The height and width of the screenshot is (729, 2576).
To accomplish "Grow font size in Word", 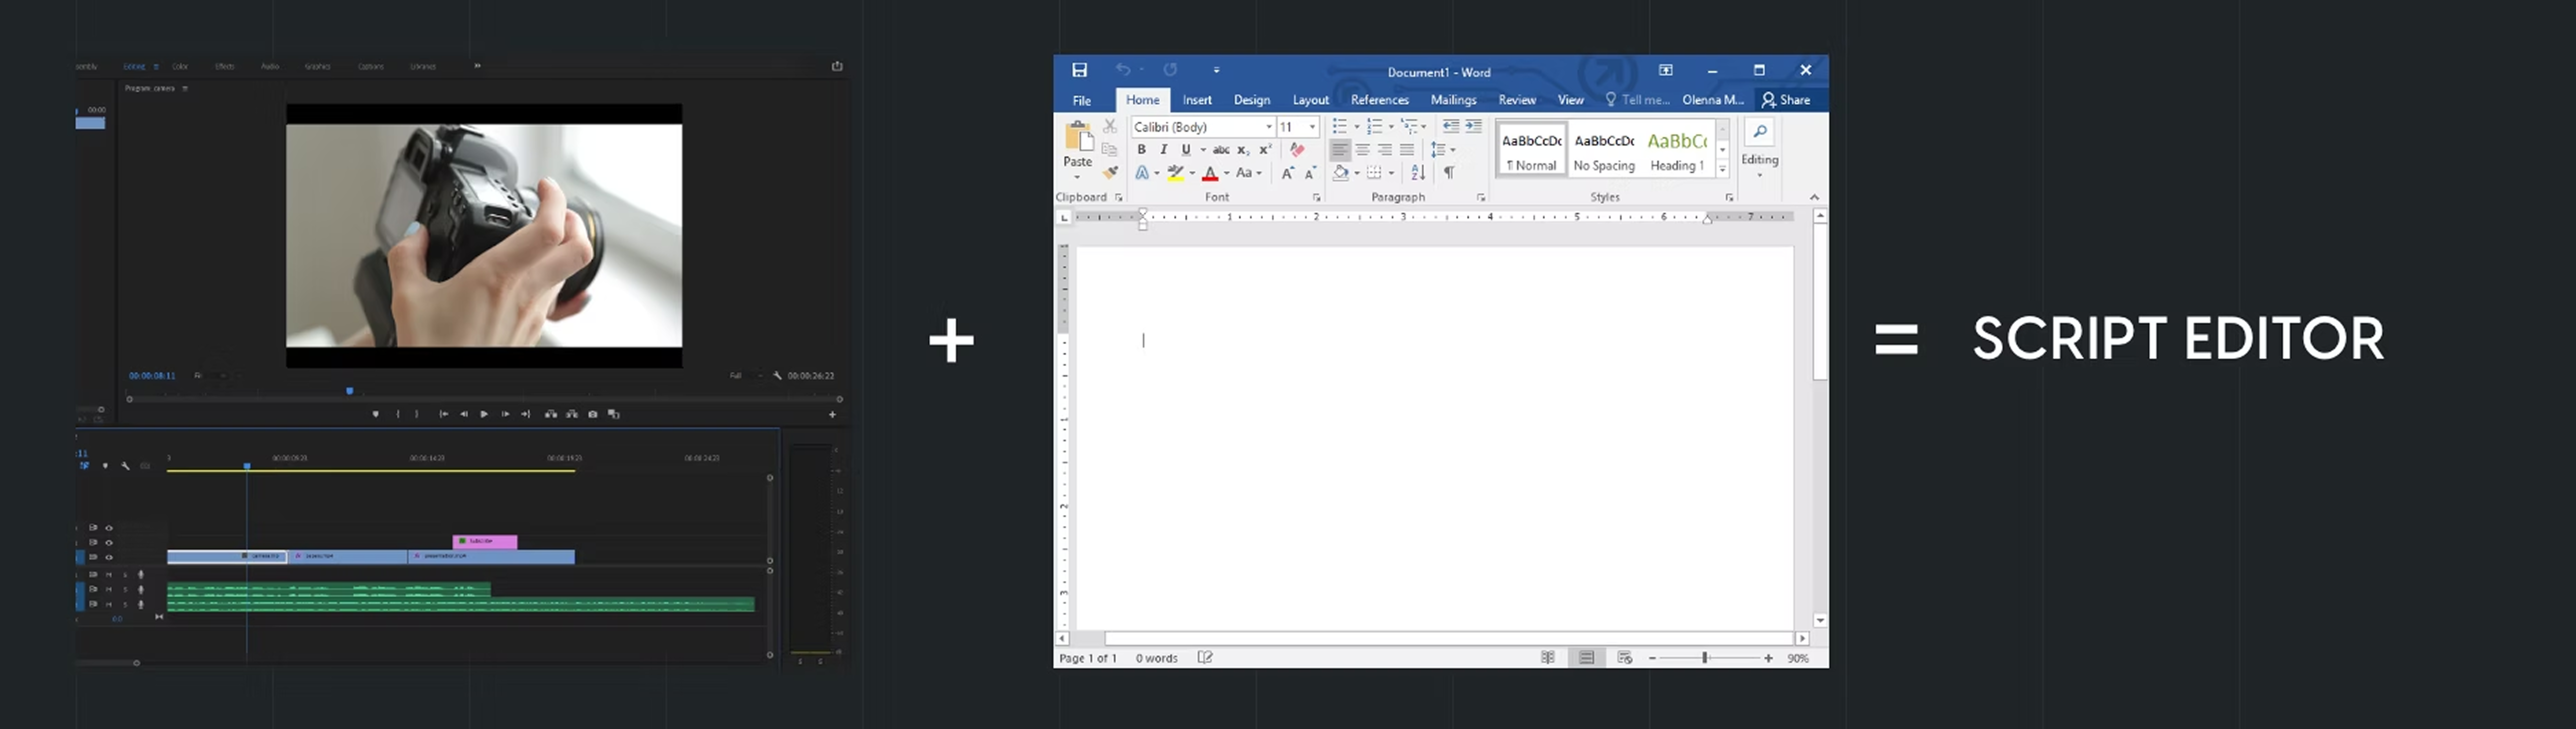I will tap(1288, 173).
